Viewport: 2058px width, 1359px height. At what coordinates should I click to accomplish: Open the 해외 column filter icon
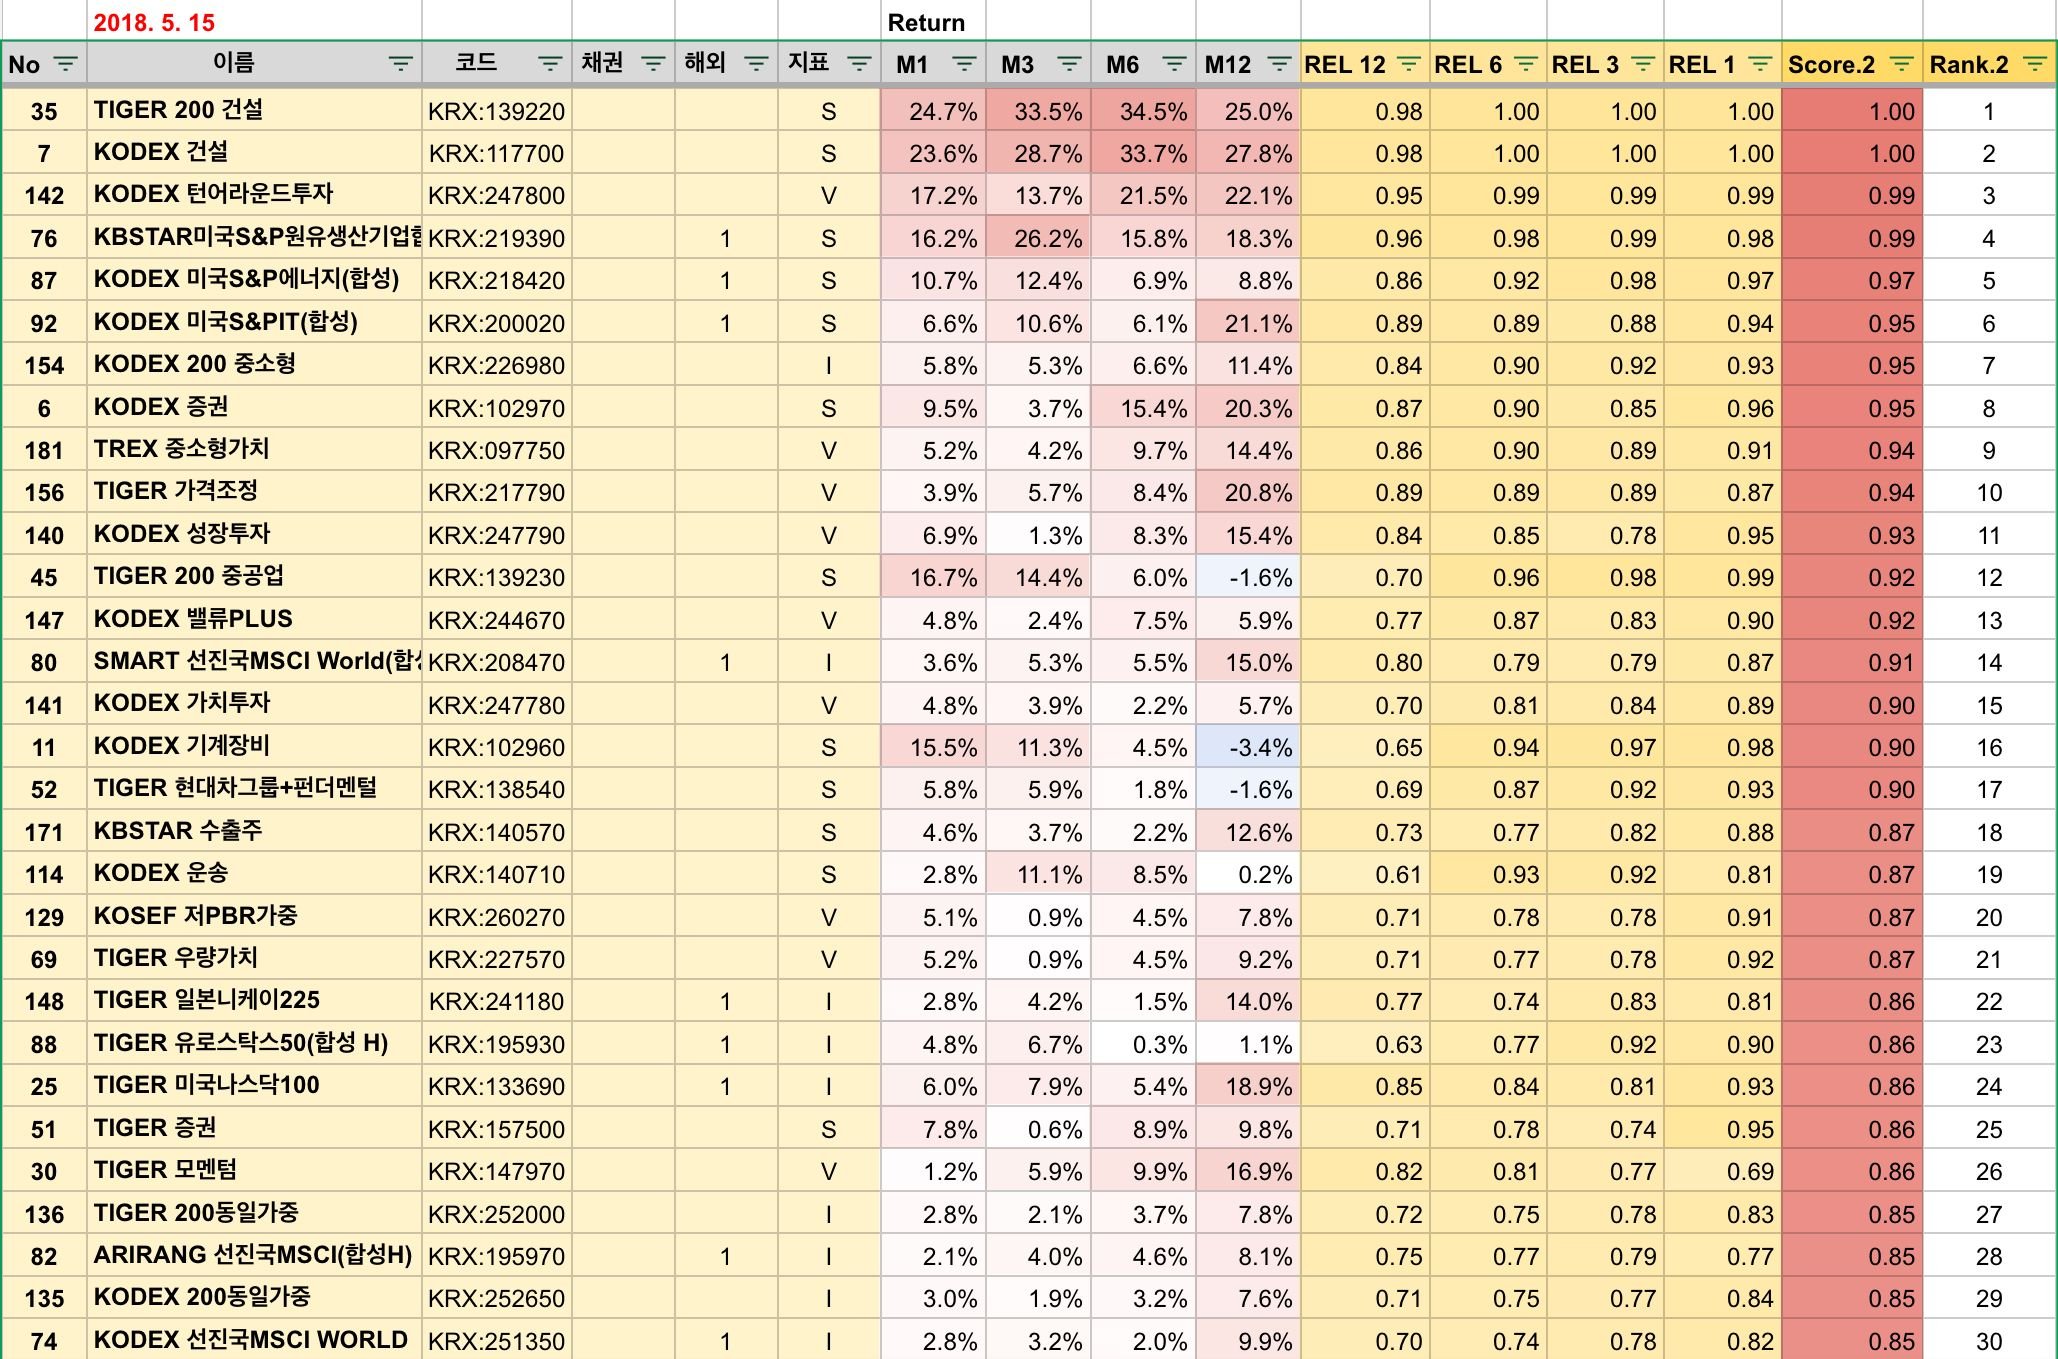tap(756, 64)
